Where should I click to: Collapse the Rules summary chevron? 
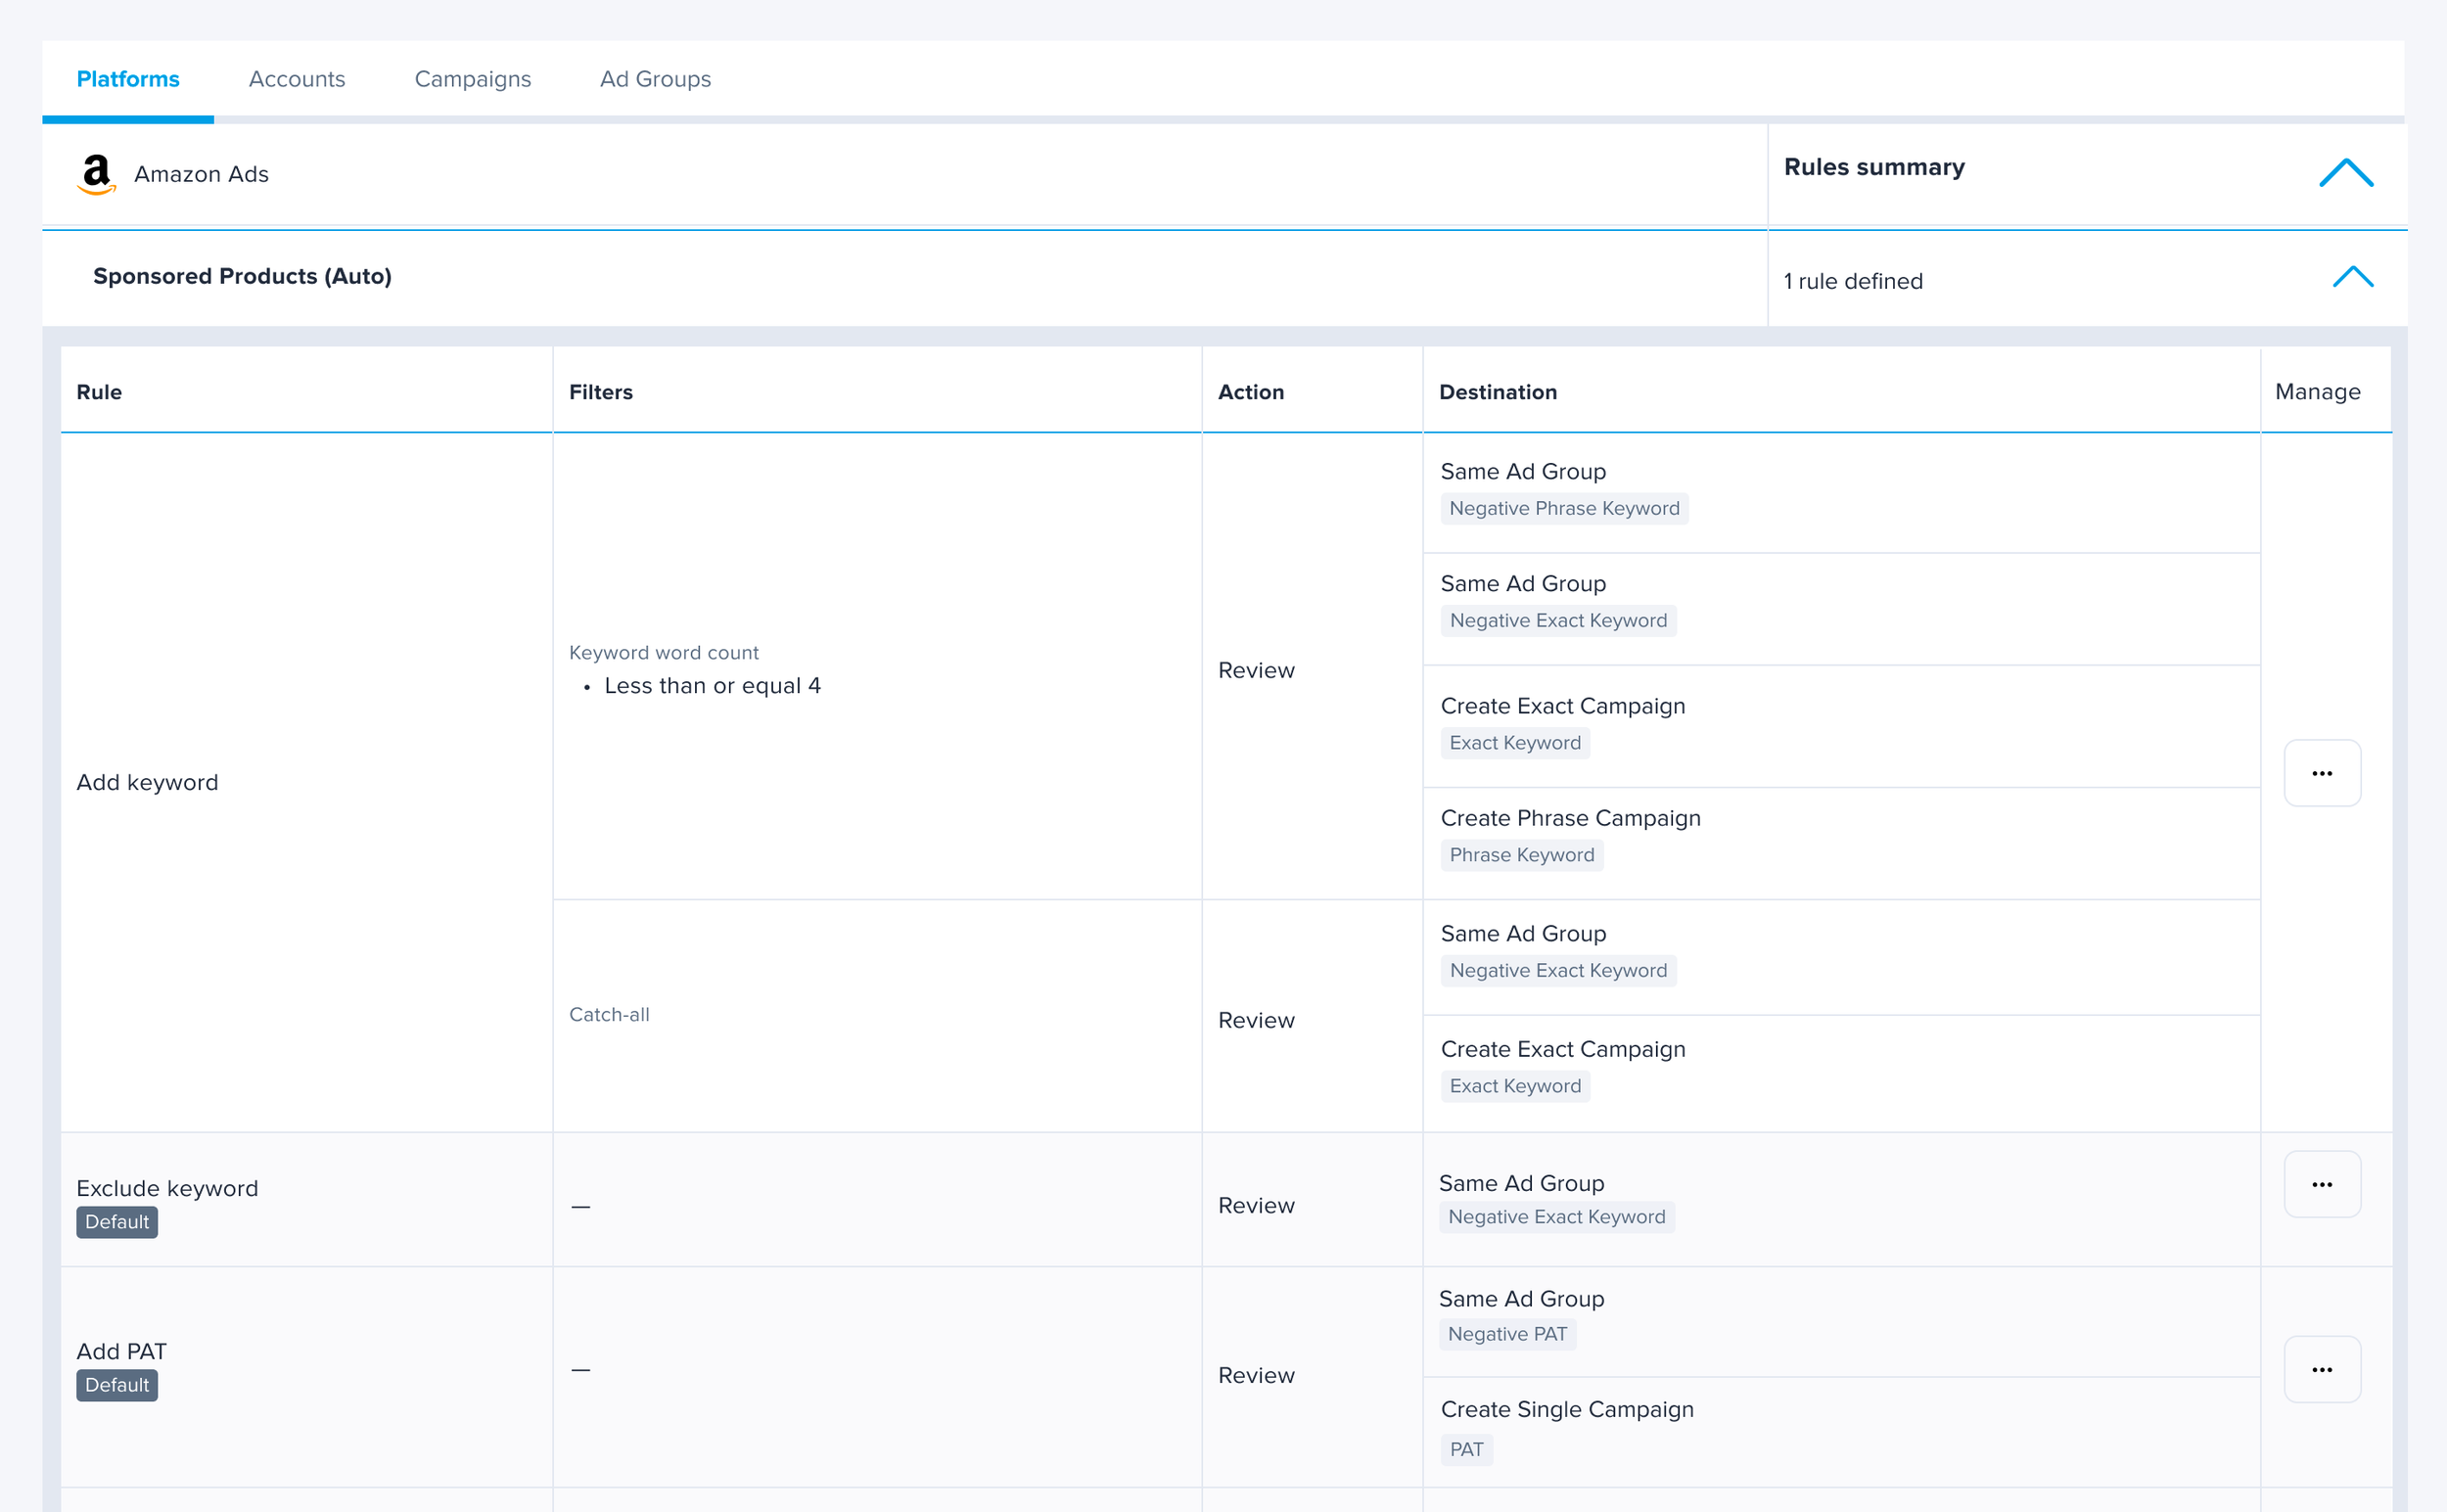2345,173
